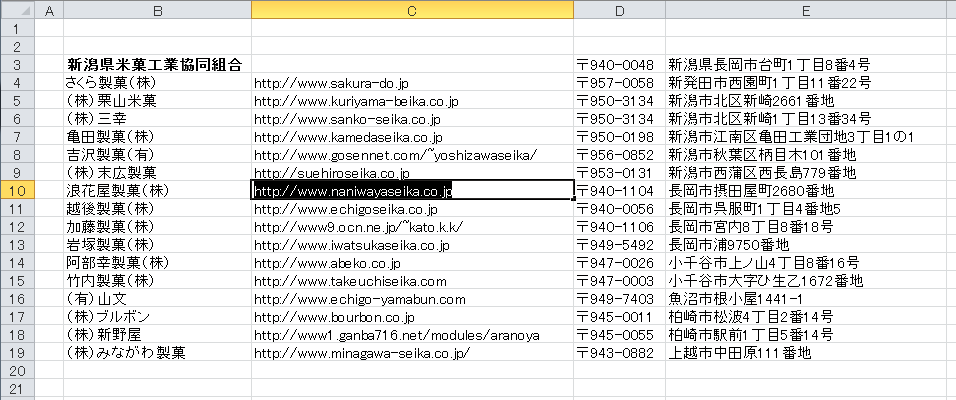Viewport: 956px width, 400px height.
Task: Click address 新潟市江南区亀田工業団地3丁目1の1
Action: (x=791, y=137)
